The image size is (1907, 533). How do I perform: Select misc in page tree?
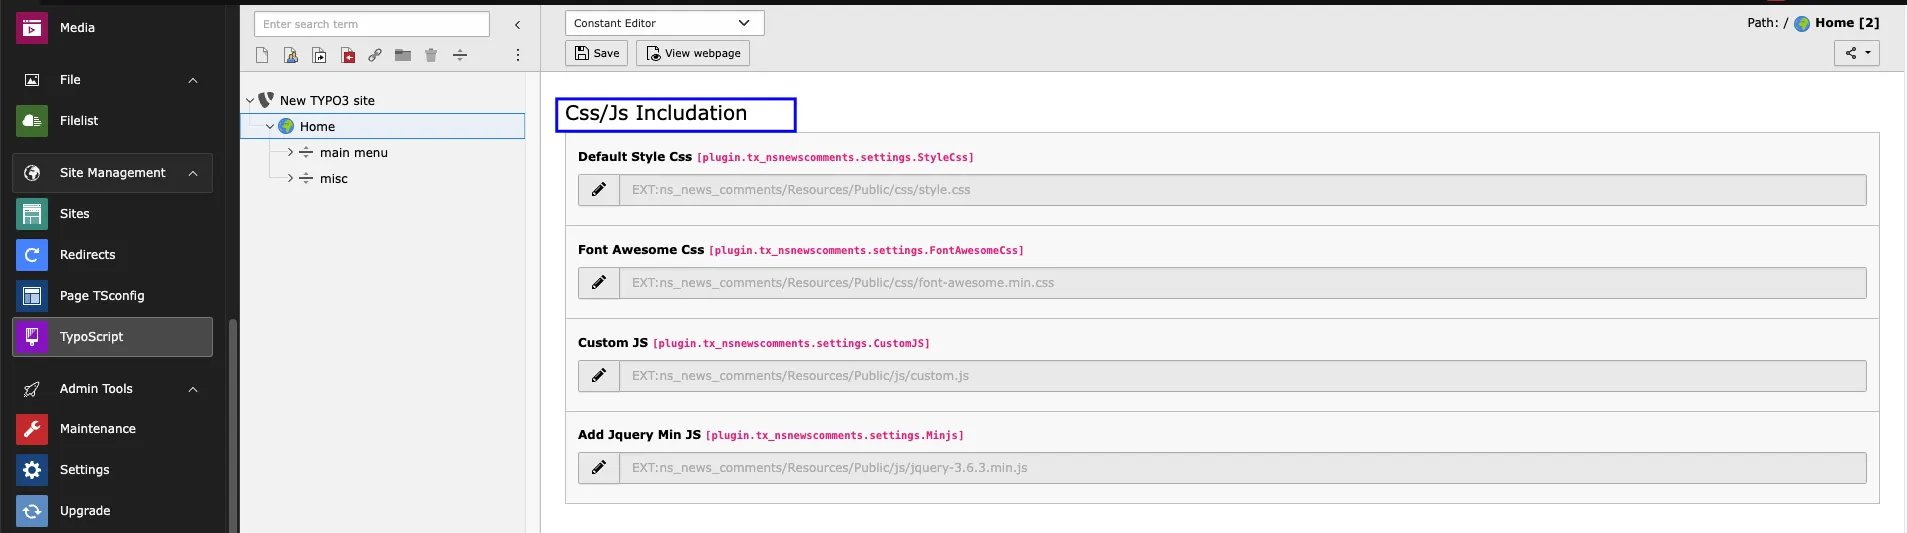(334, 179)
